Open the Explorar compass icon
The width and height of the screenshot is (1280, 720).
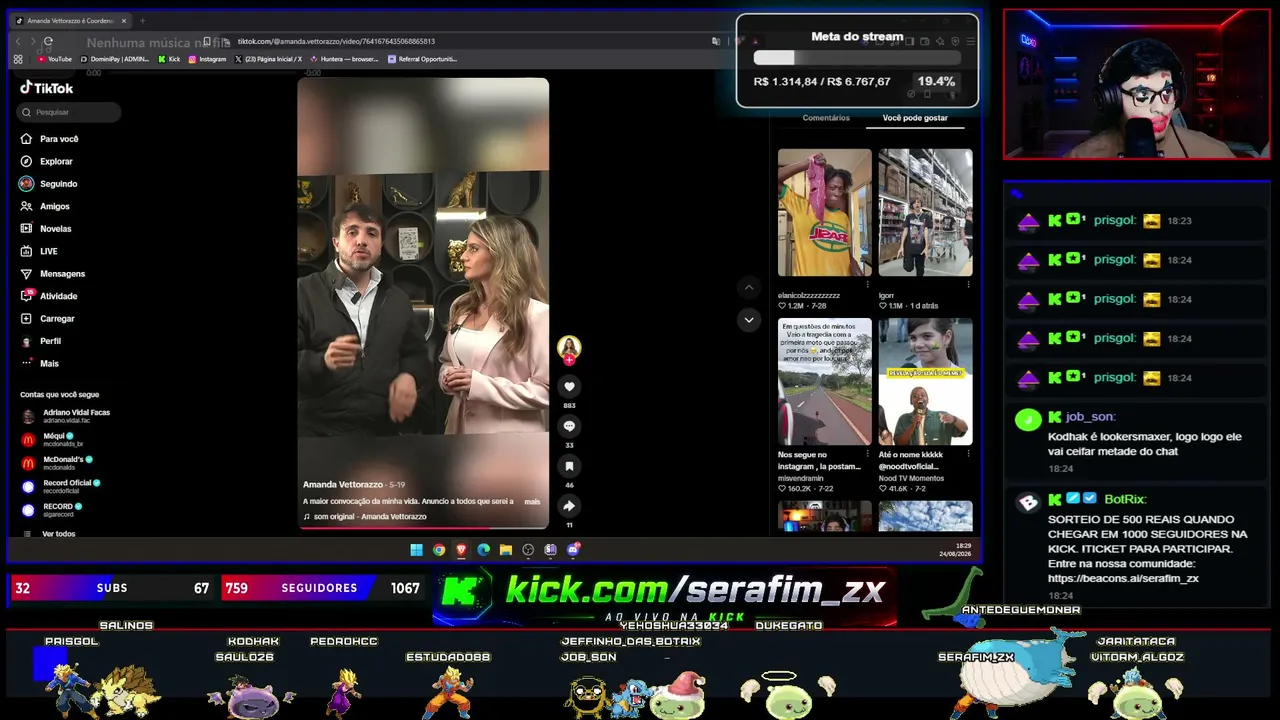click(x=26, y=161)
